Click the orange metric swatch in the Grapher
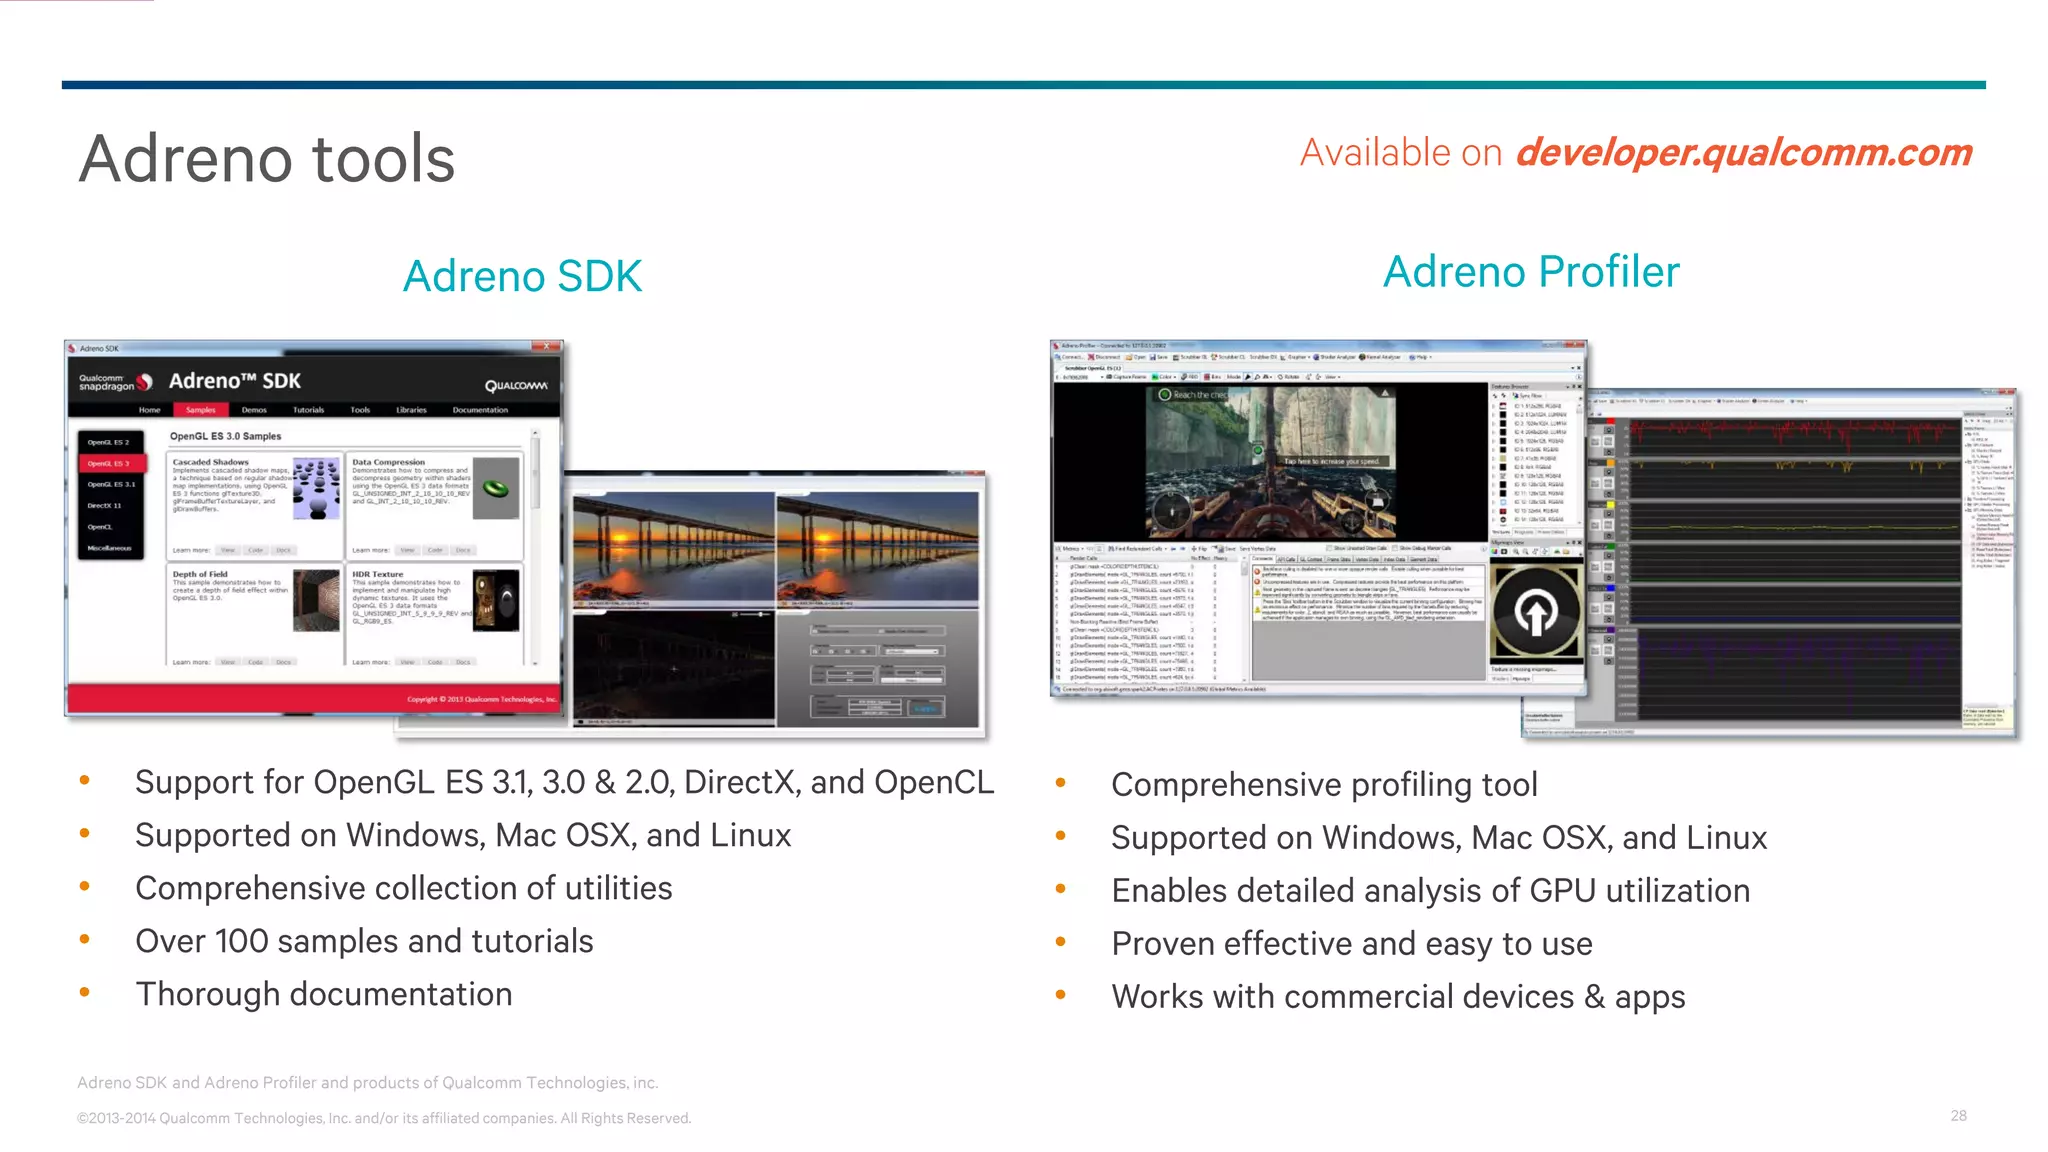Screen dimensions: 2048x1152 [x=1611, y=463]
